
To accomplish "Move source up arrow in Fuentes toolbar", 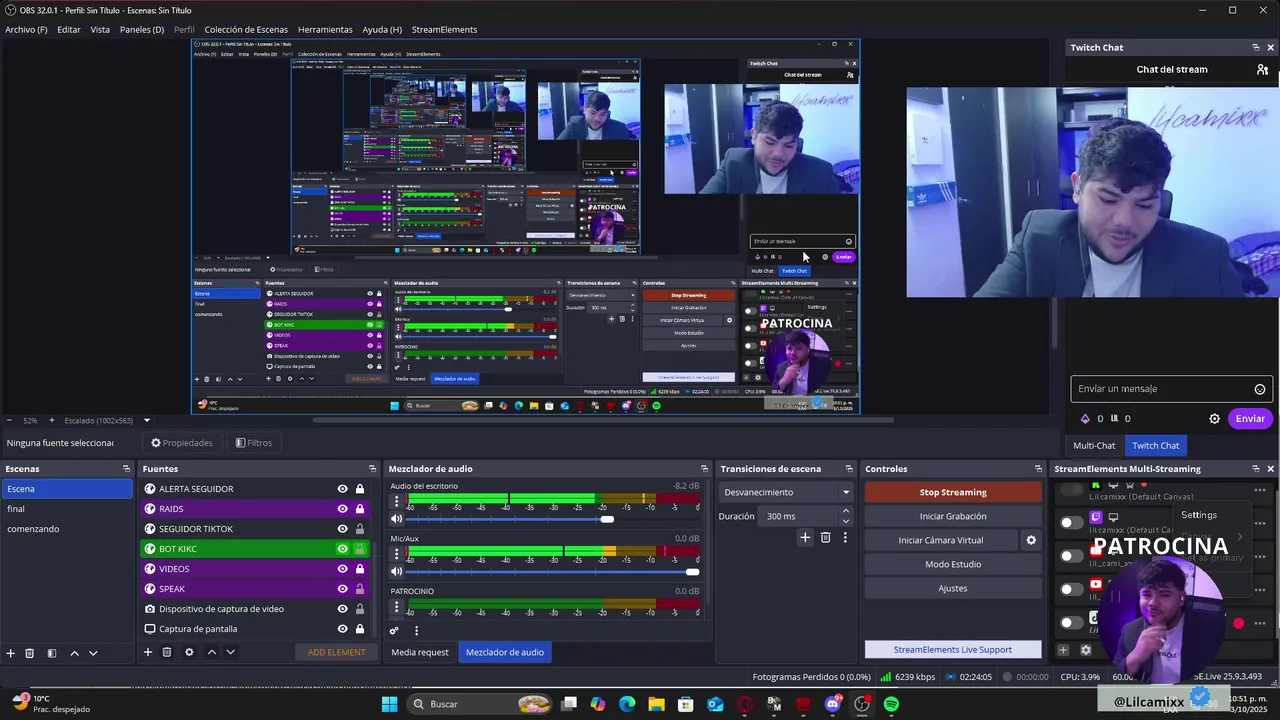I will [211, 652].
